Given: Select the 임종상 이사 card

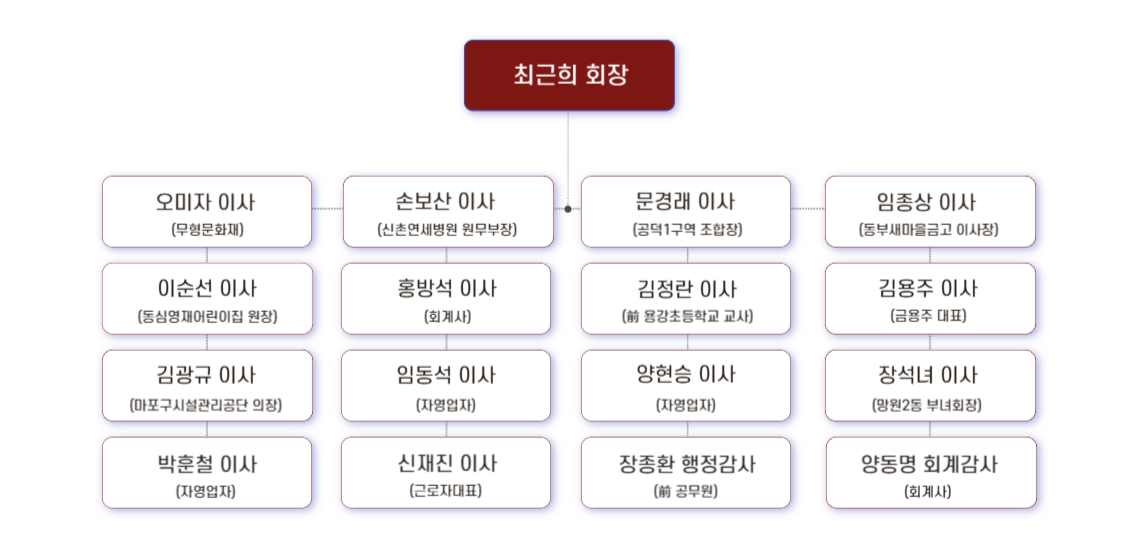Looking at the screenshot, I should 930,211.
